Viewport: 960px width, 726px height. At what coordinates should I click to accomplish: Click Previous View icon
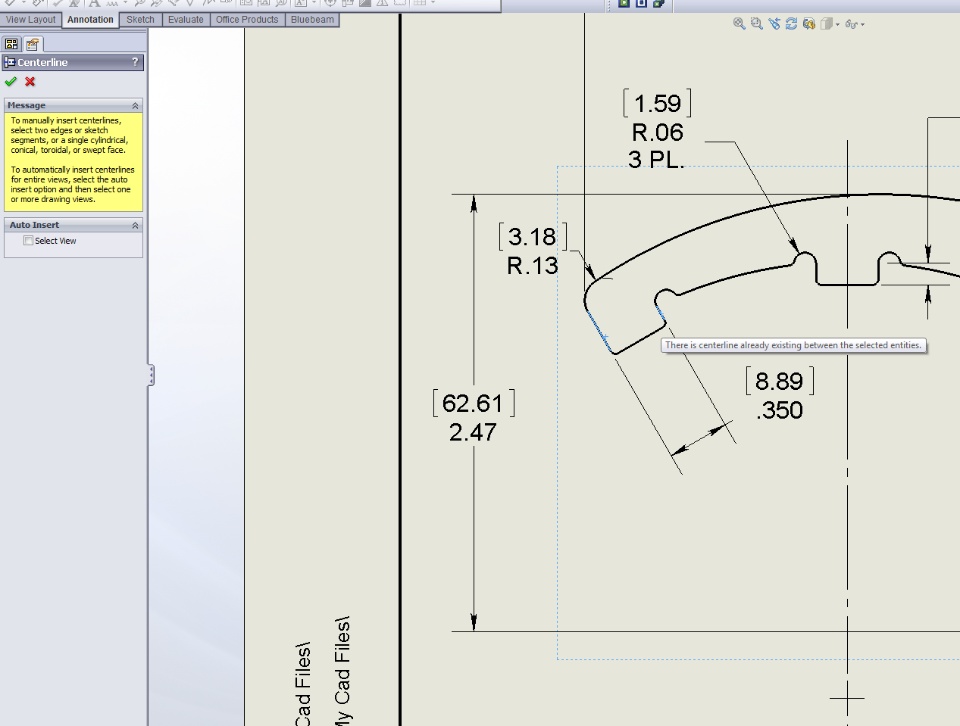click(774, 24)
